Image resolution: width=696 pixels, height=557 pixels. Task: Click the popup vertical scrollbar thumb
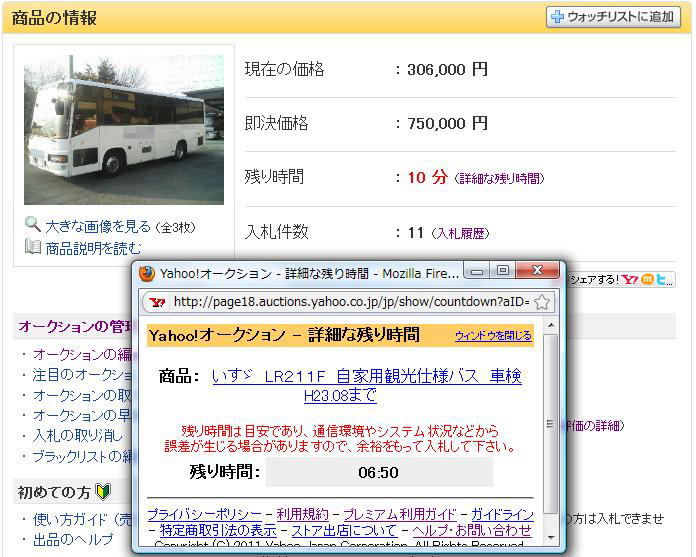pyautogui.click(x=551, y=424)
